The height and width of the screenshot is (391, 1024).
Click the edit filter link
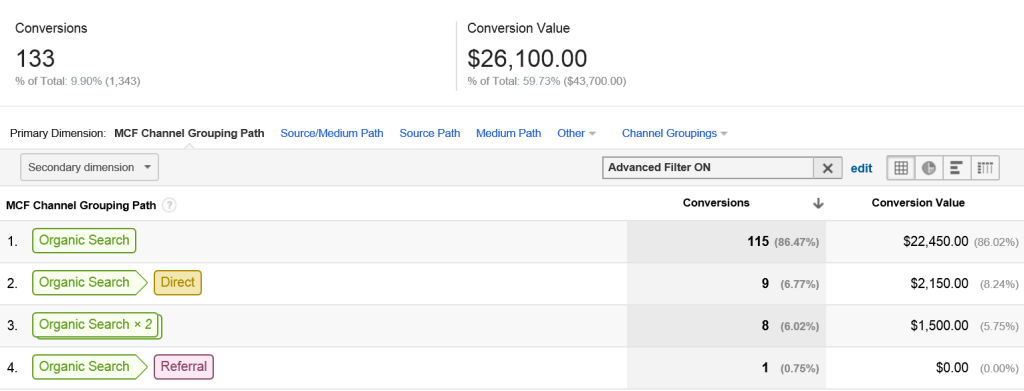[x=861, y=168]
